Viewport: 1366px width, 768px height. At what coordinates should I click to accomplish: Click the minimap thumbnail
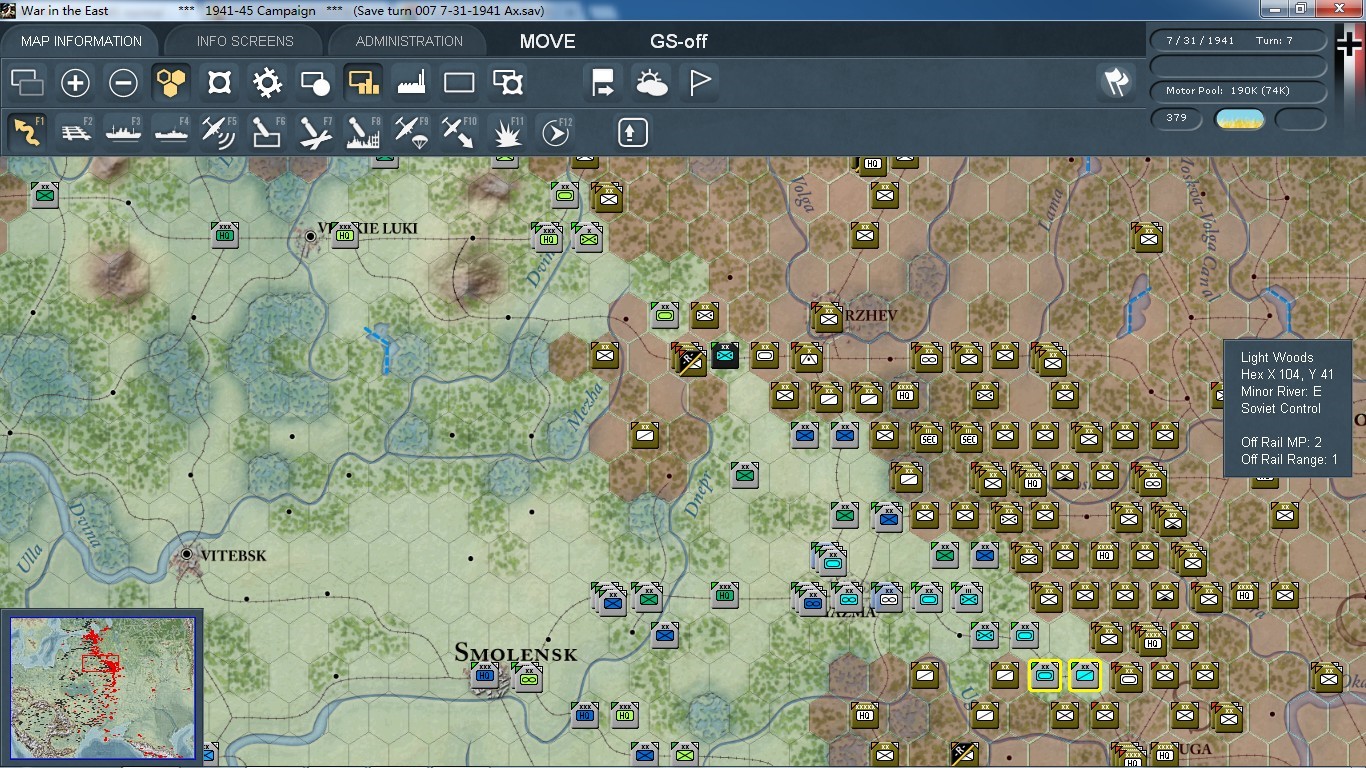(x=102, y=688)
